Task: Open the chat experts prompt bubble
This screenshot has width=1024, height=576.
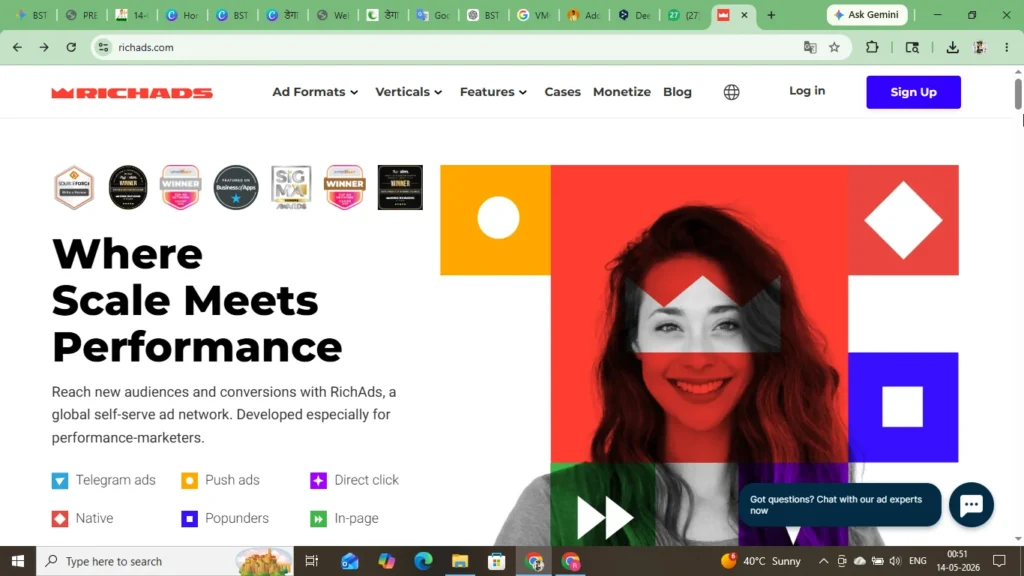Action: pos(840,505)
